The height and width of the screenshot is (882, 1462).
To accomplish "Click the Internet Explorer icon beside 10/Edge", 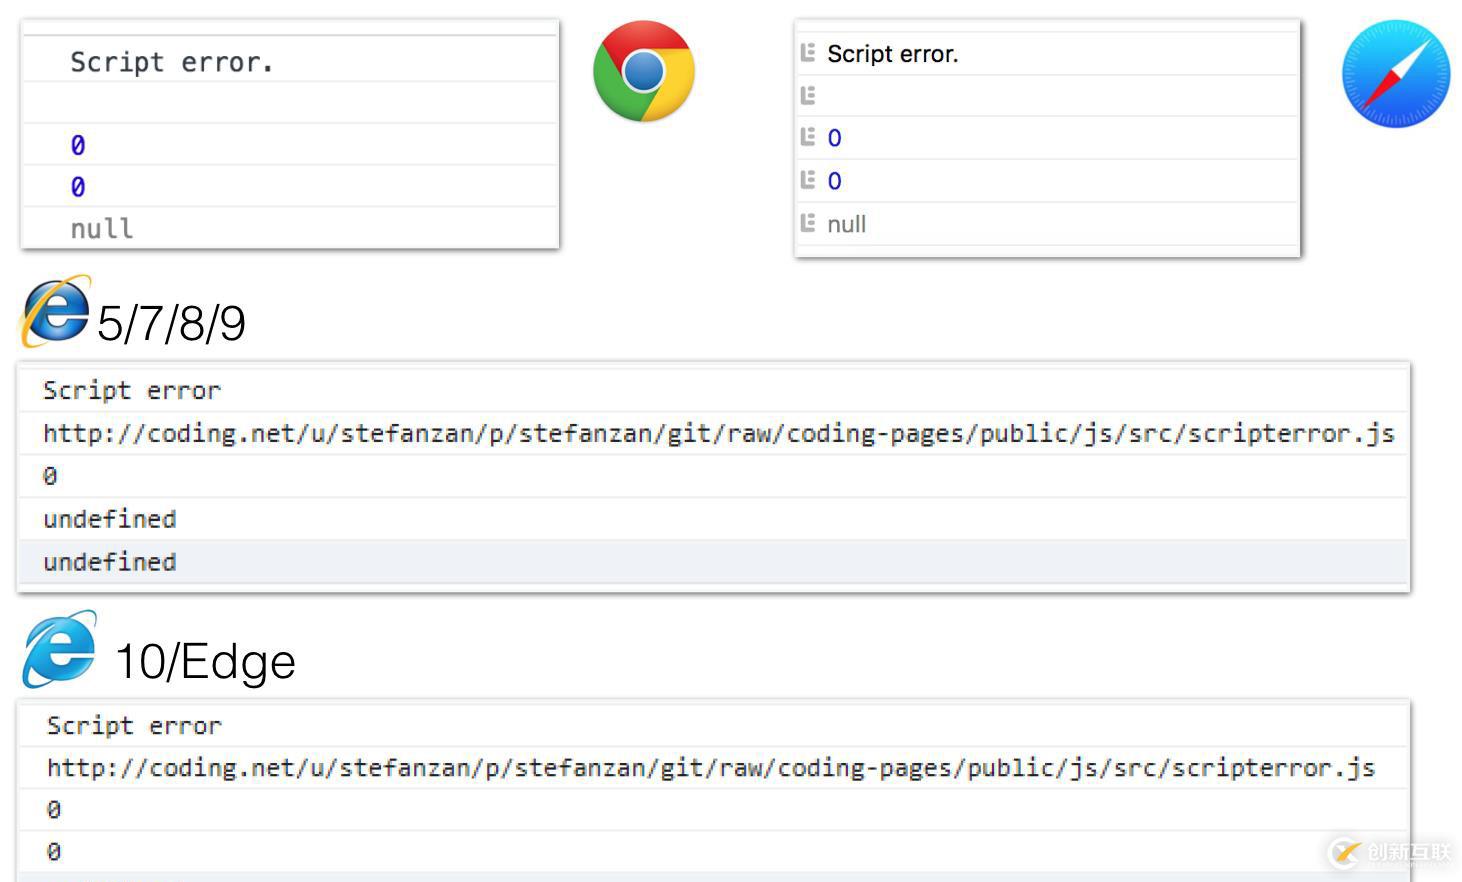I will coord(60,650).
